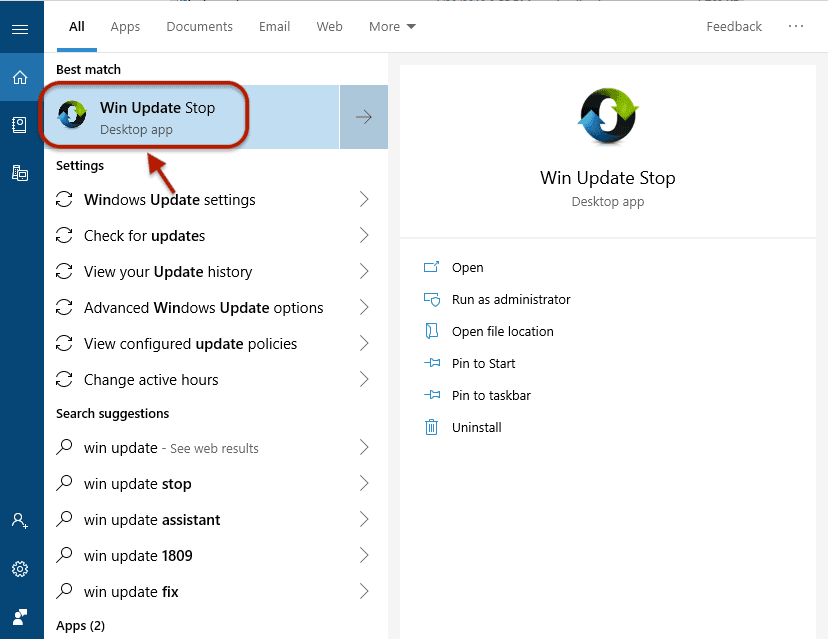Click the large Win Update Stop preview icon

pyautogui.click(x=608, y=117)
